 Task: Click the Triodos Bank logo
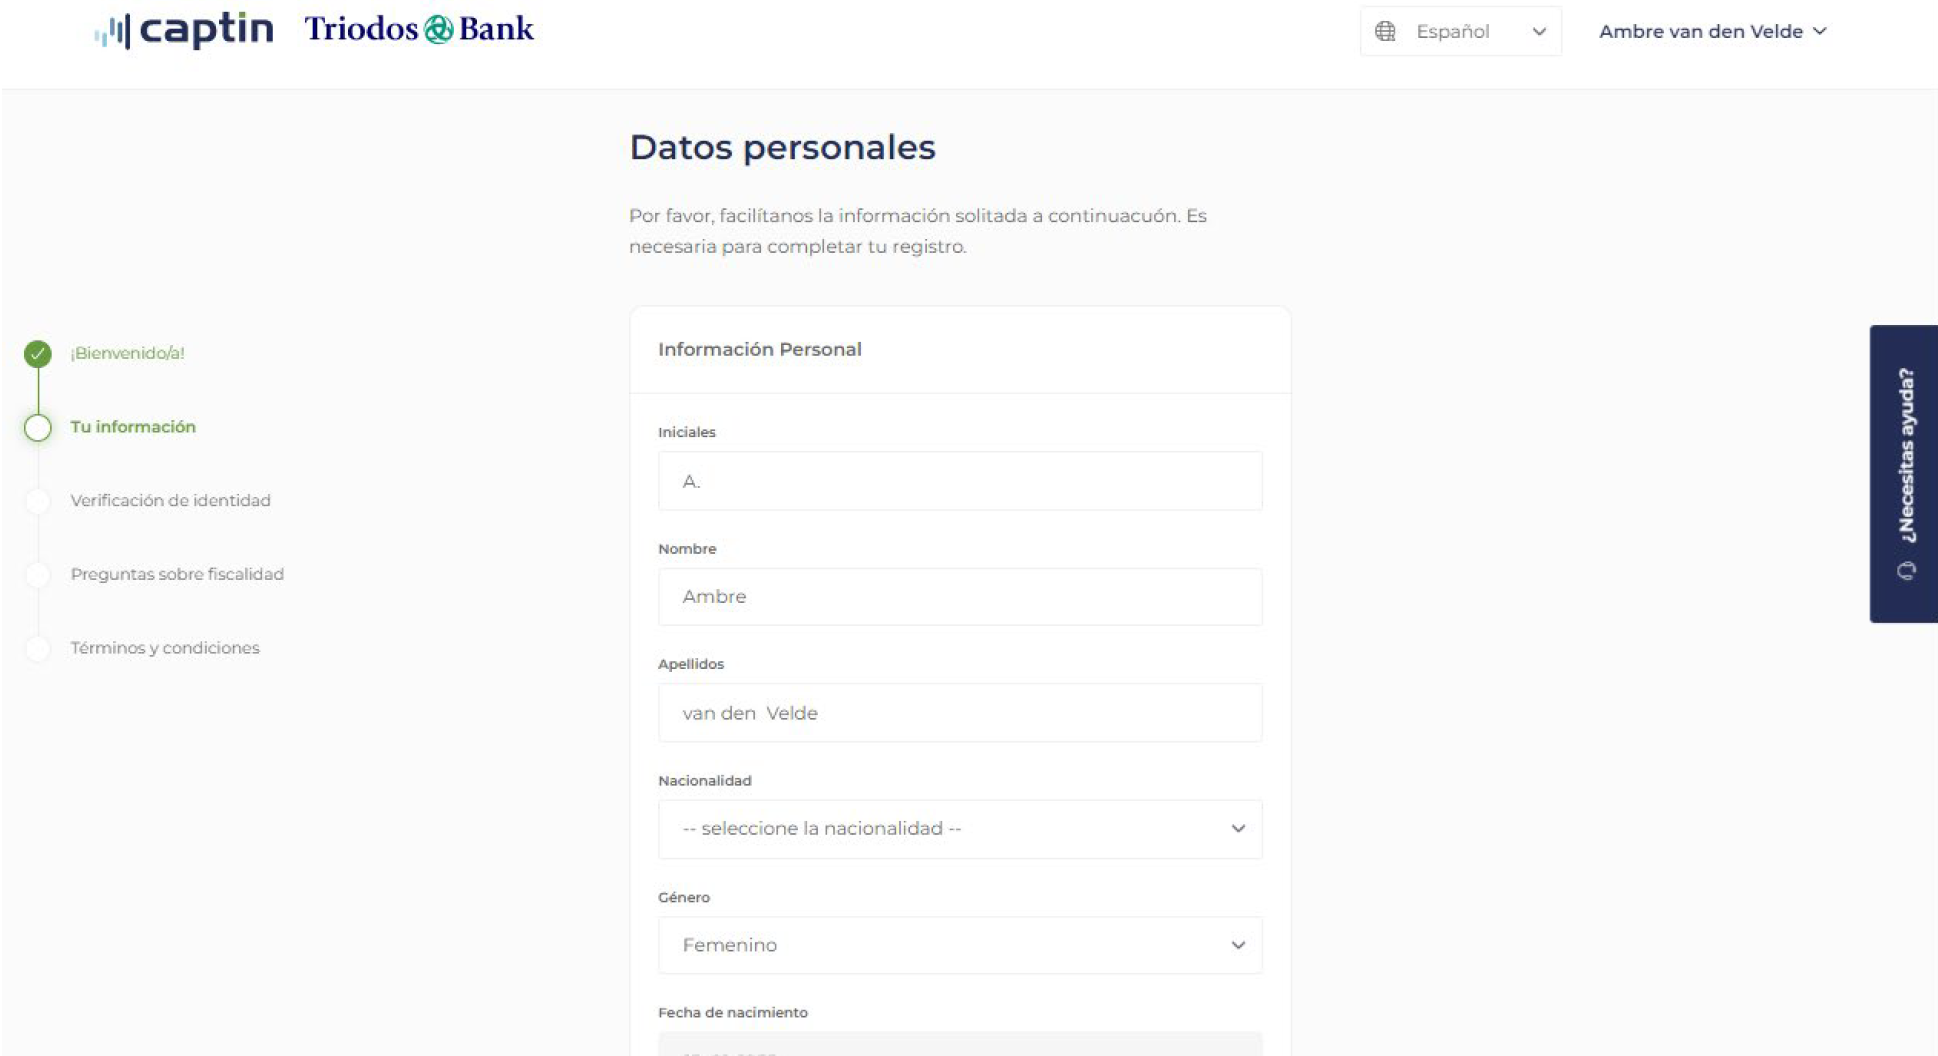coord(419,29)
